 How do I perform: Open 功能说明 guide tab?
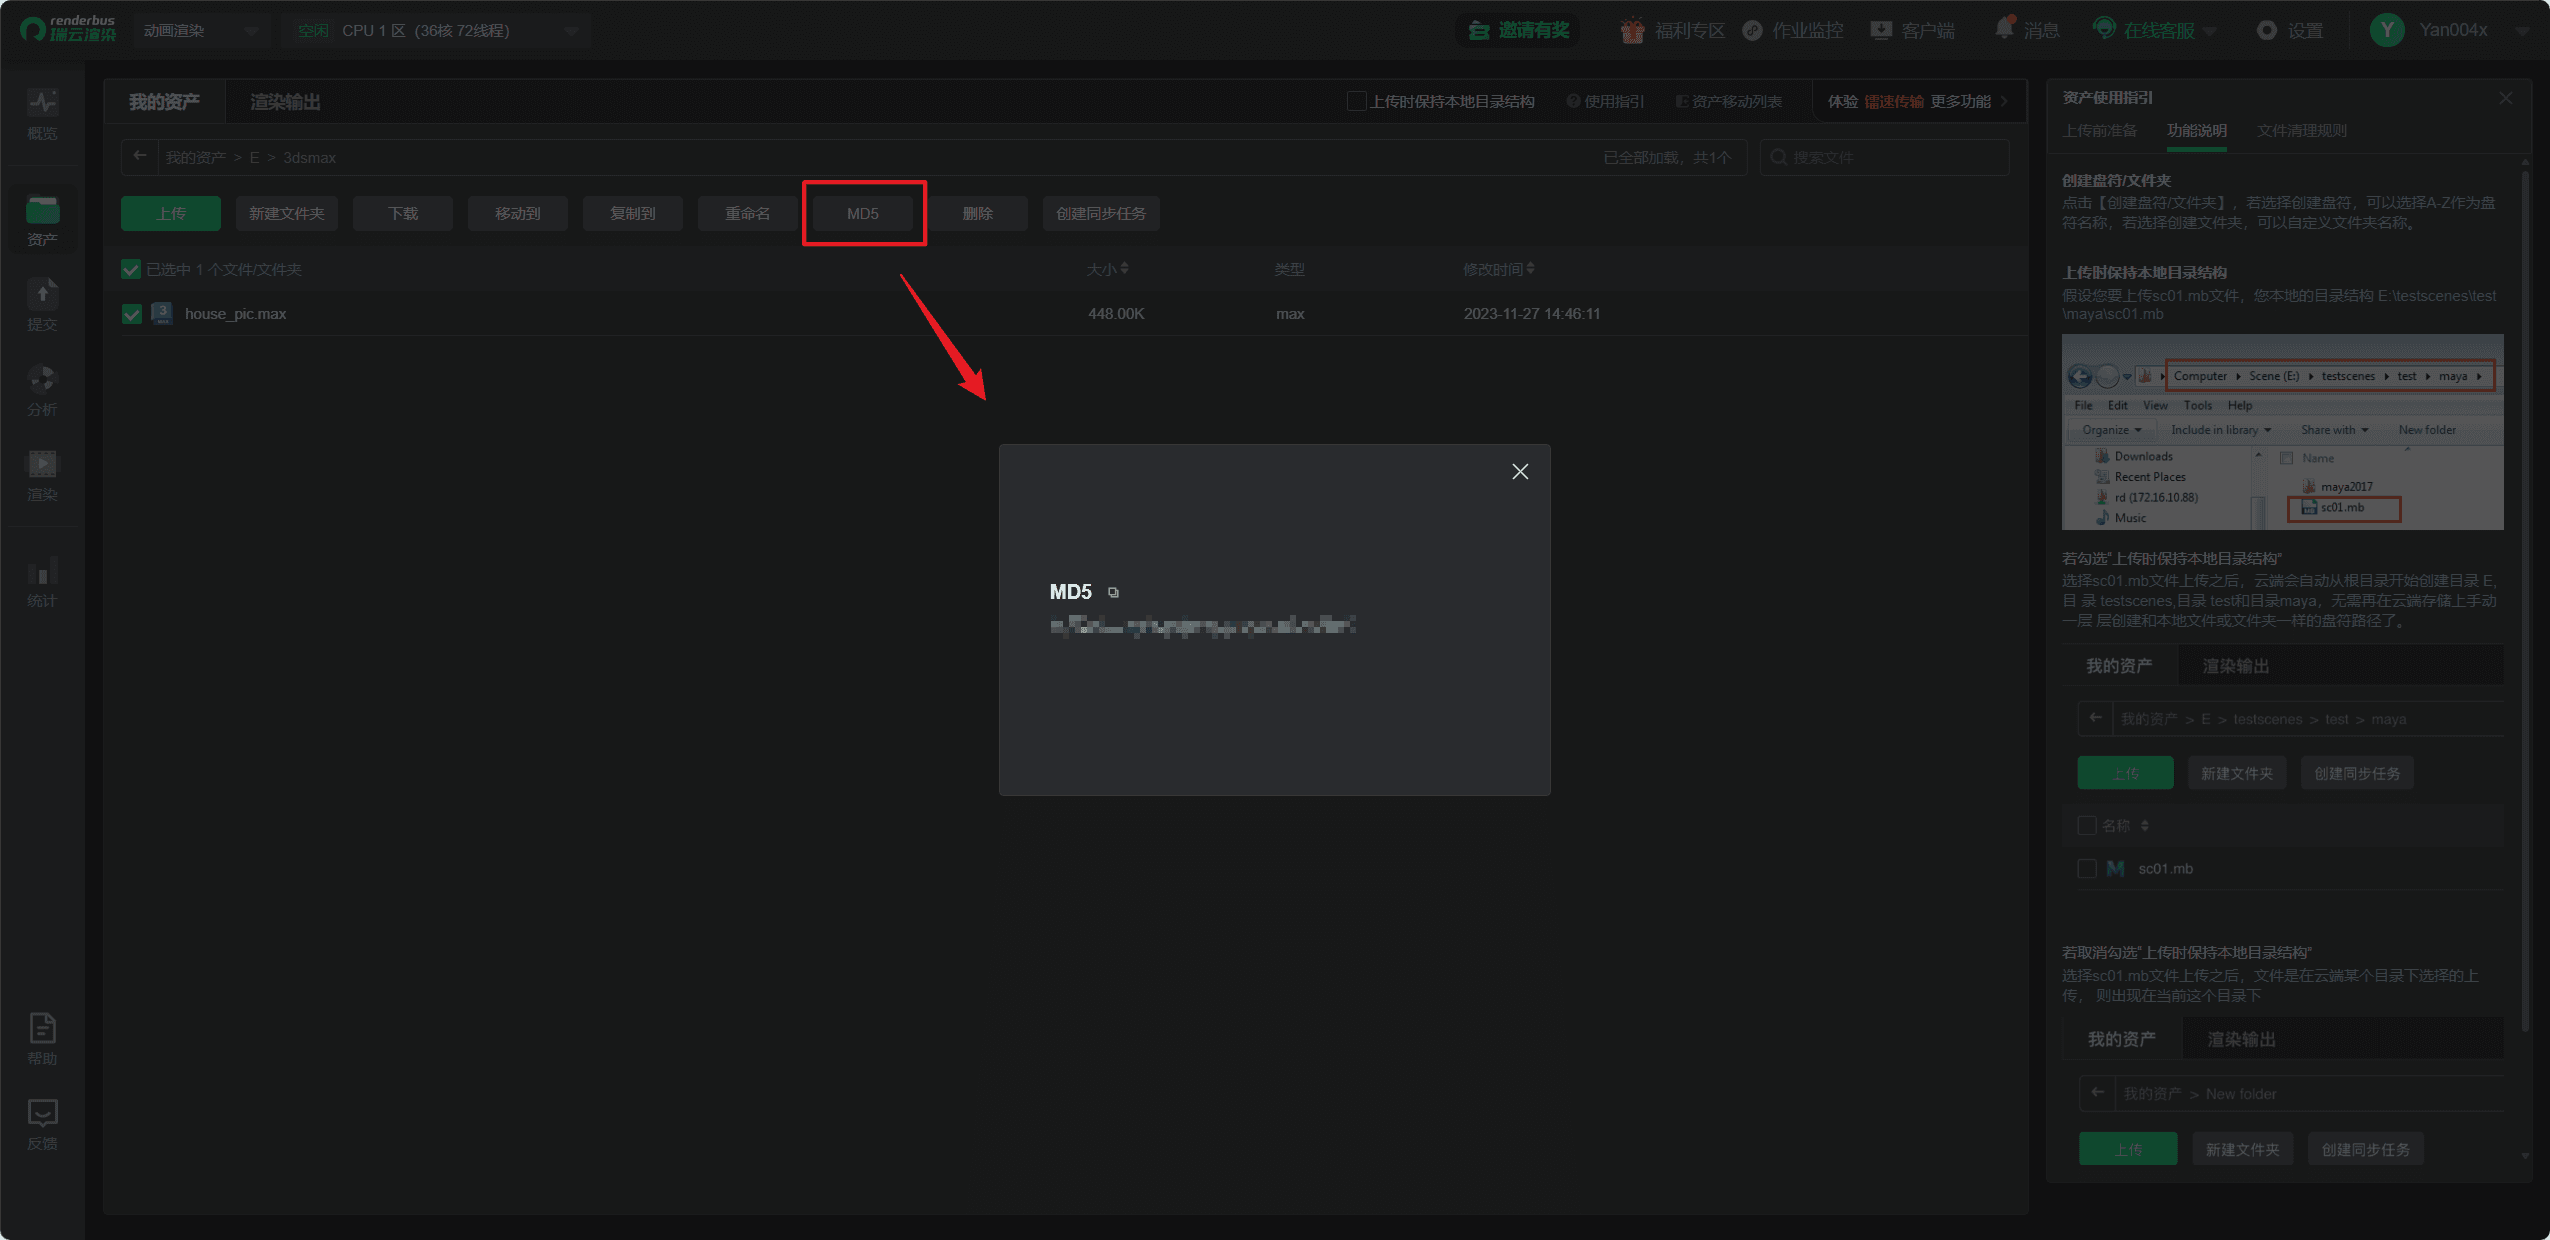[2197, 131]
